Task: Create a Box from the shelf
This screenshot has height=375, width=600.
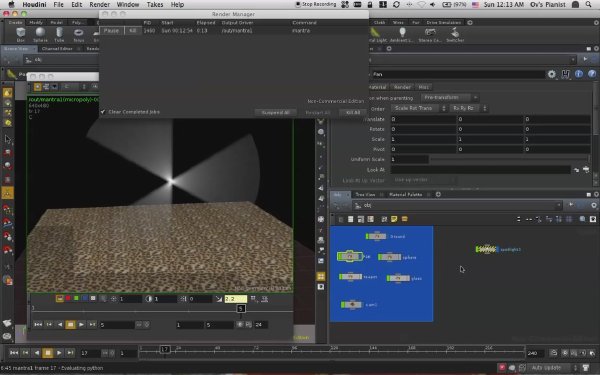Action: (21, 34)
